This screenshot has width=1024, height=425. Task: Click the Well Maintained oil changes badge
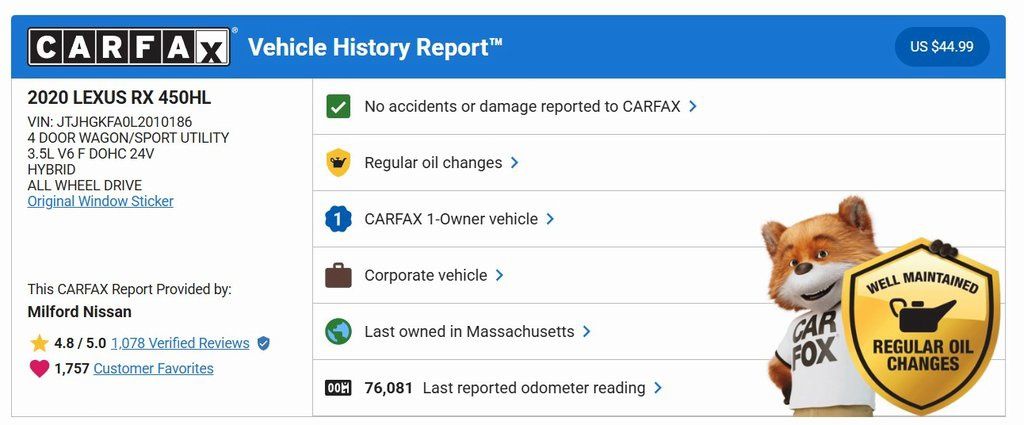[x=921, y=325]
